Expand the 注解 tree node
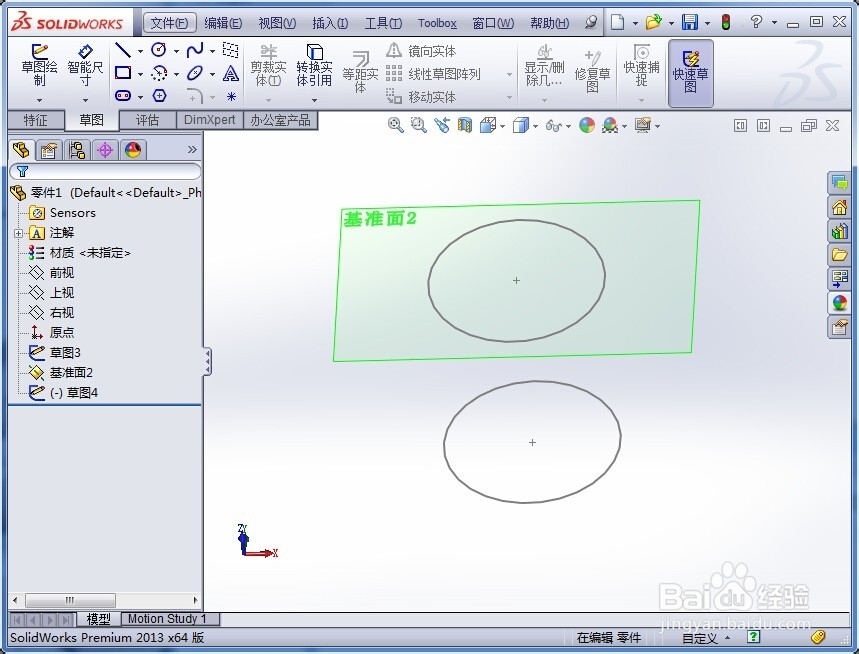 [x=18, y=233]
